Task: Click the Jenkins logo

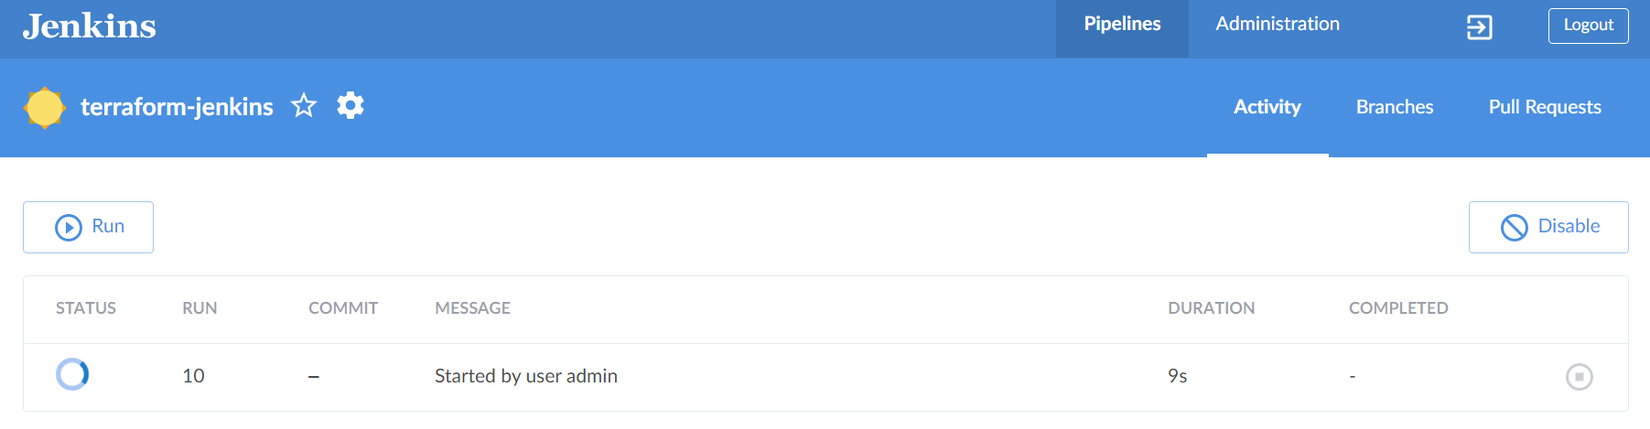Action: pyautogui.click(x=89, y=26)
